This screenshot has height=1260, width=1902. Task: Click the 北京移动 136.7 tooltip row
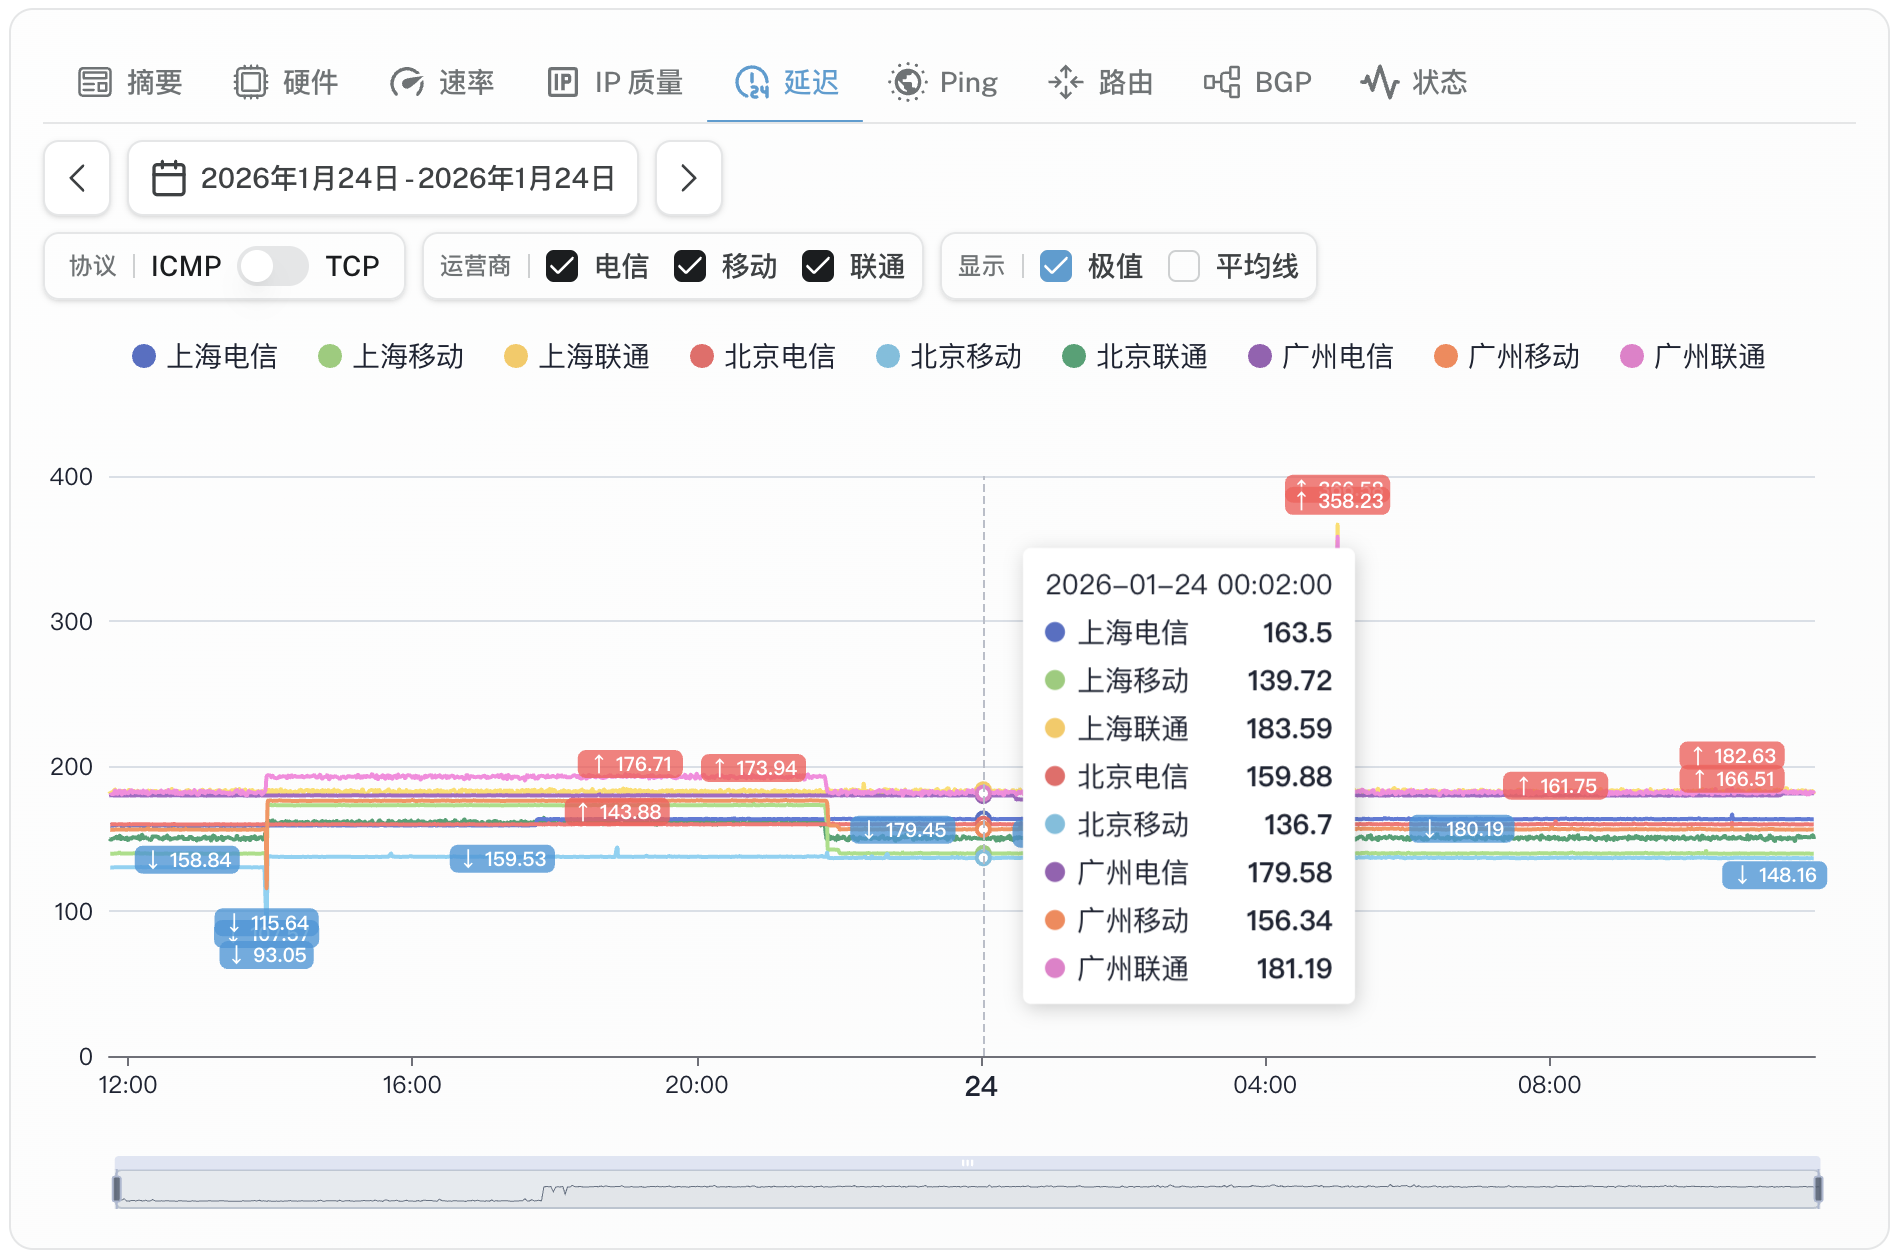pos(1189,824)
